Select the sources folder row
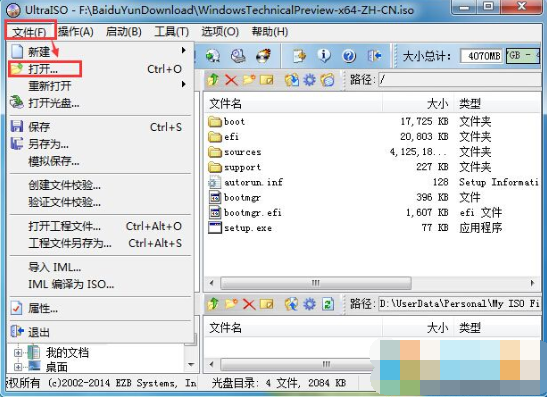 tap(372, 152)
